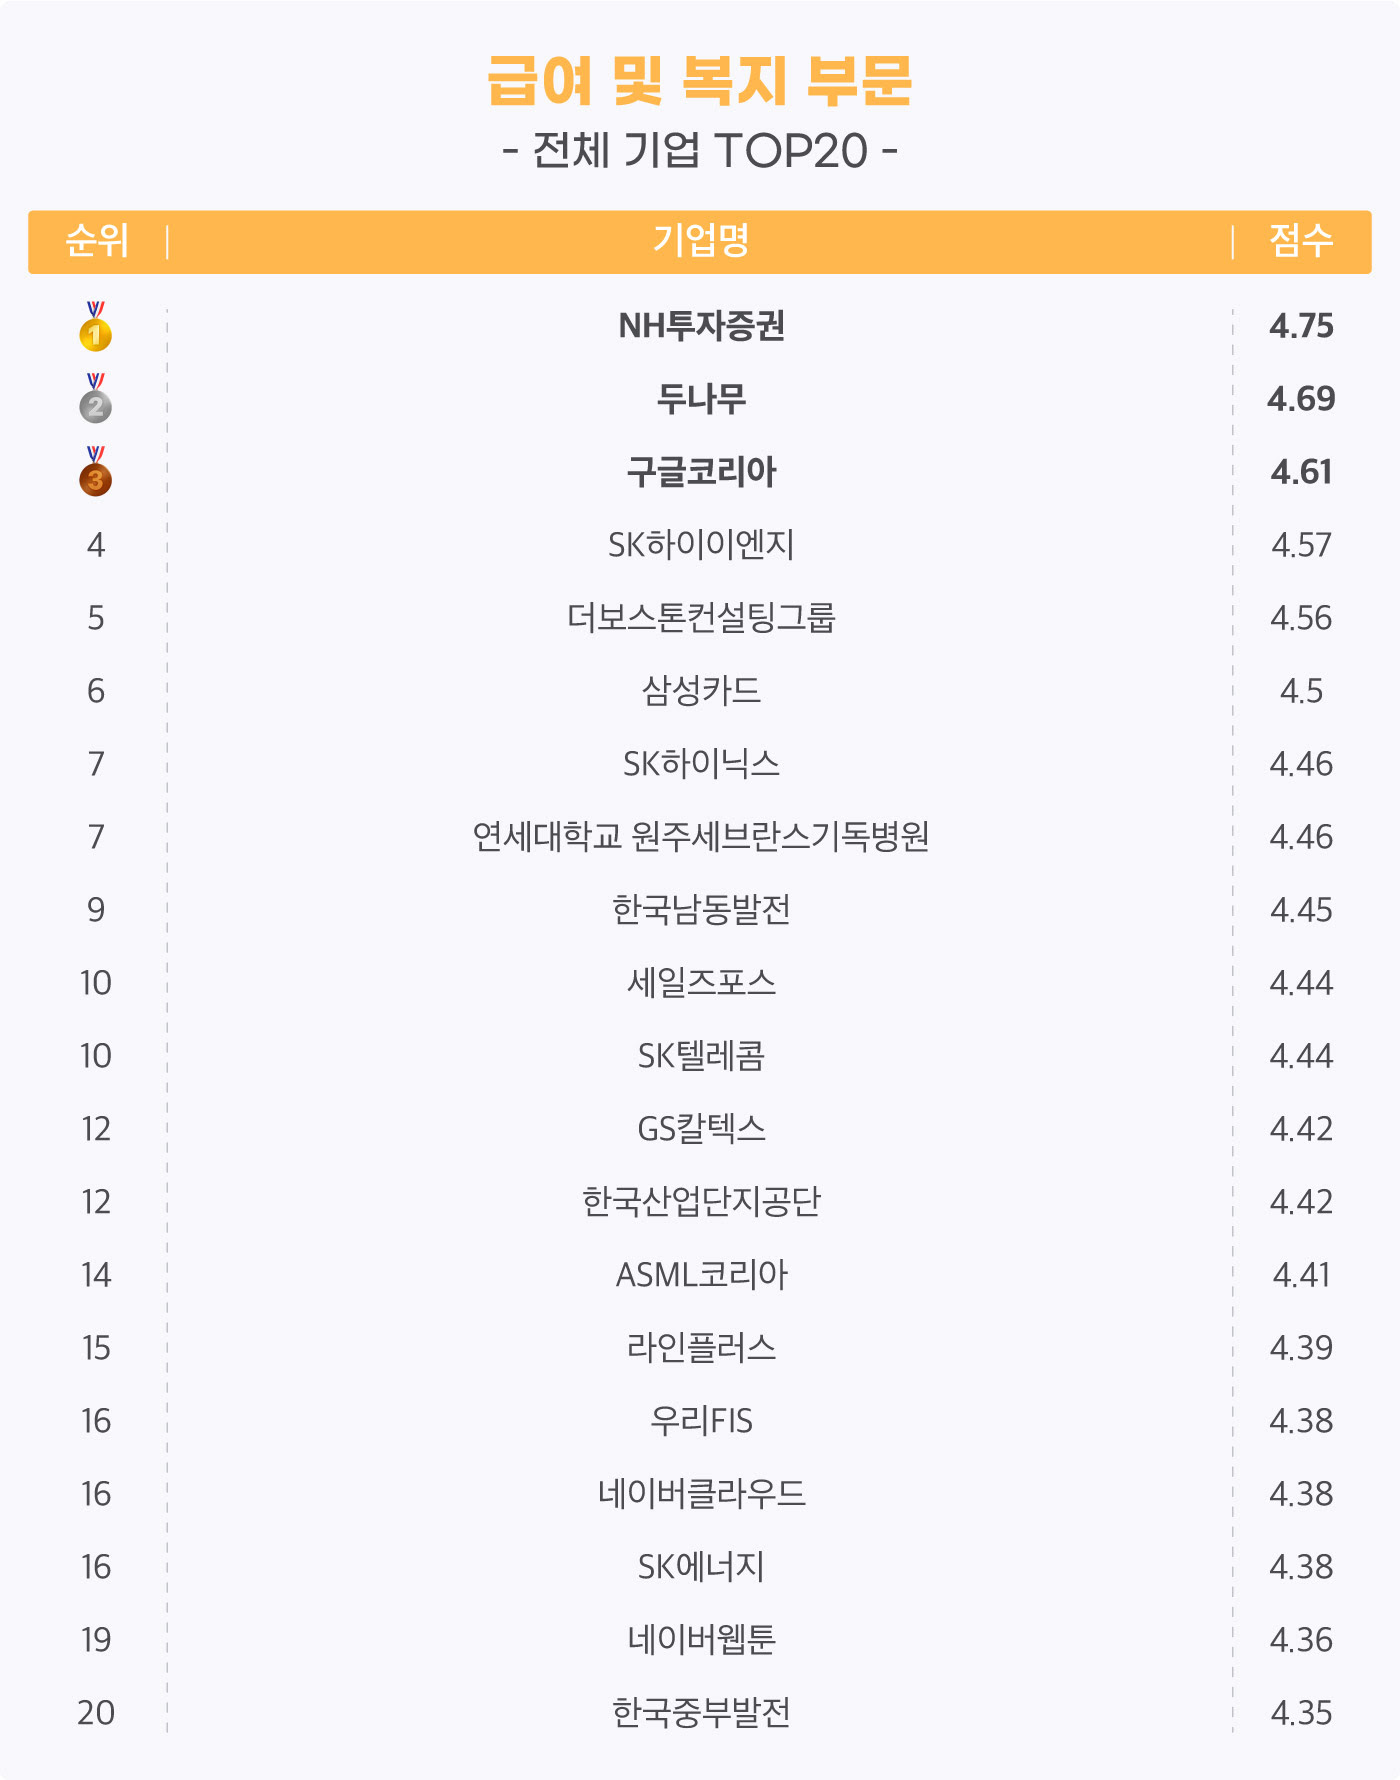This screenshot has width=1400, height=1780.
Task: Click the 네이버클라우드 company name
Action: [x=701, y=1494]
